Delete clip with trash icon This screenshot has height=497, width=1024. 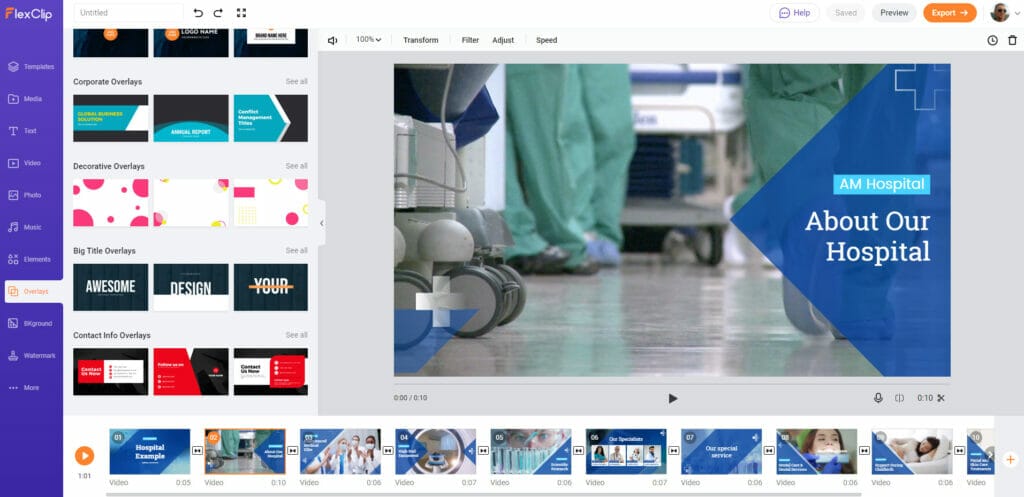[1012, 40]
